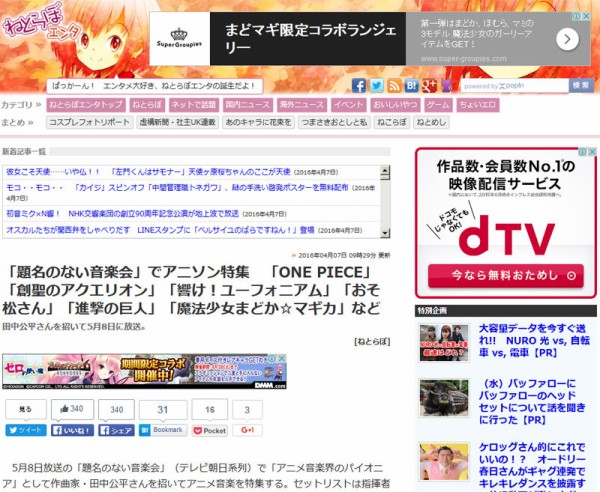Open the ちょいエロ category
The image size is (600, 492).
(x=478, y=105)
